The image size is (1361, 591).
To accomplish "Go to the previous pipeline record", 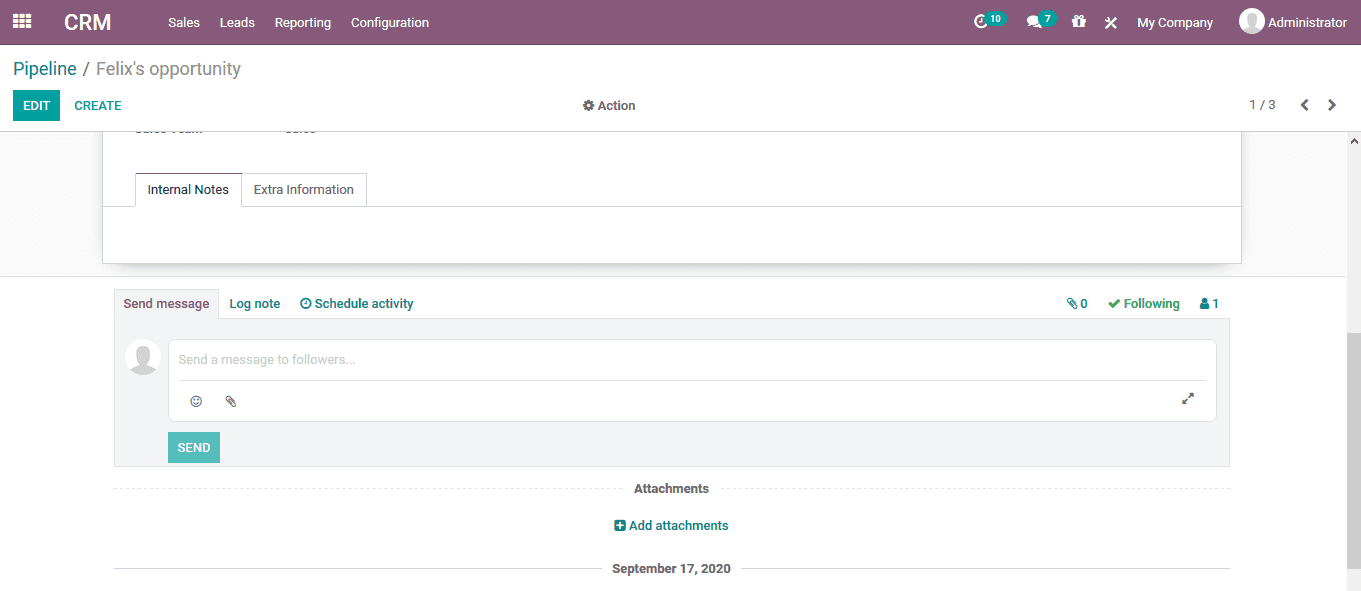I will [1303, 104].
